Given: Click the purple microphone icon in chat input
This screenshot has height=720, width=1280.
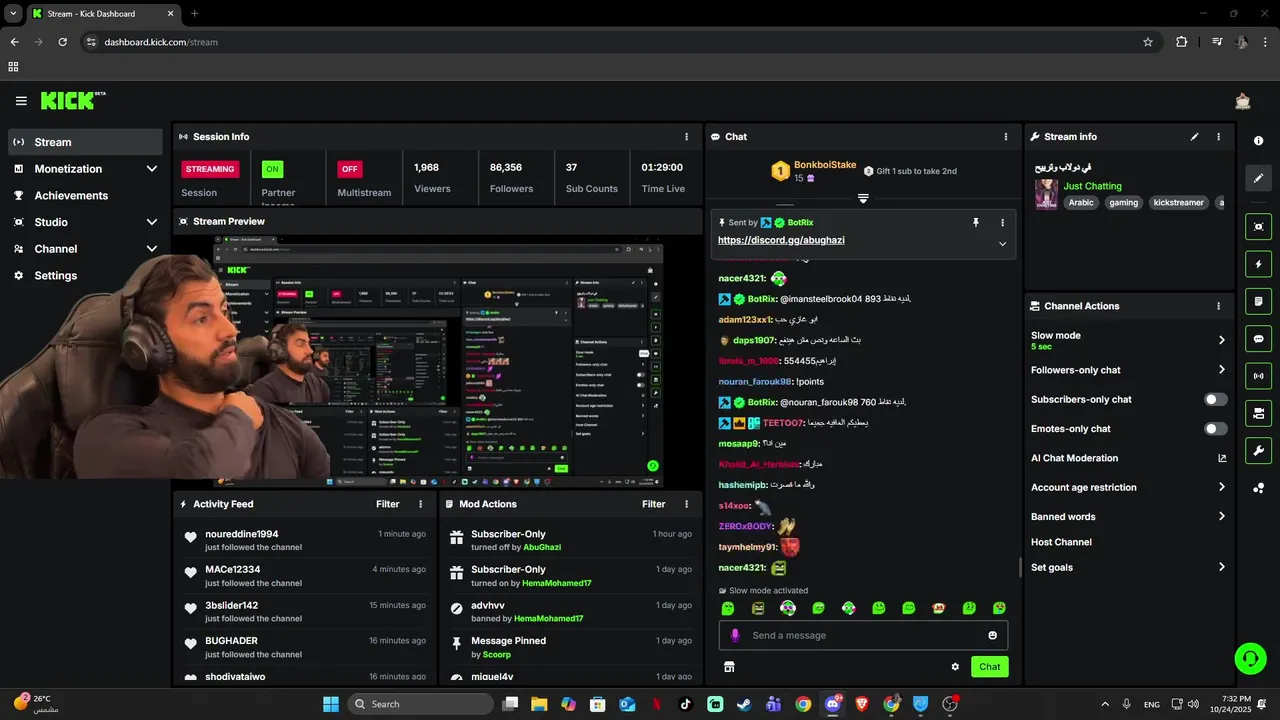Looking at the screenshot, I should [x=735, y=635].
